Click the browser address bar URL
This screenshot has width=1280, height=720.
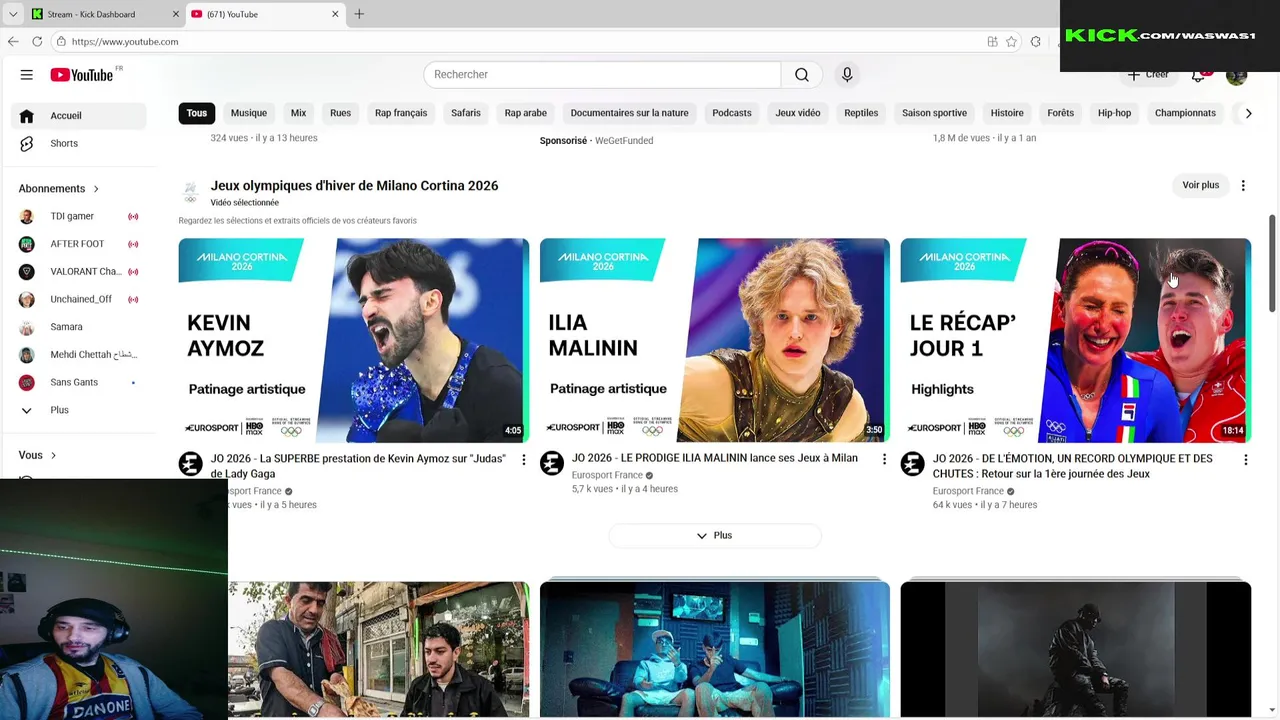pyautogui.click(x=125, y=42)
